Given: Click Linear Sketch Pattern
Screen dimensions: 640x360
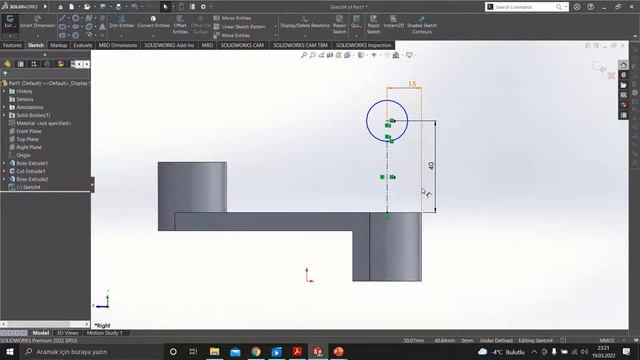Looking at the screenshot, I should (x=239, y=27).
